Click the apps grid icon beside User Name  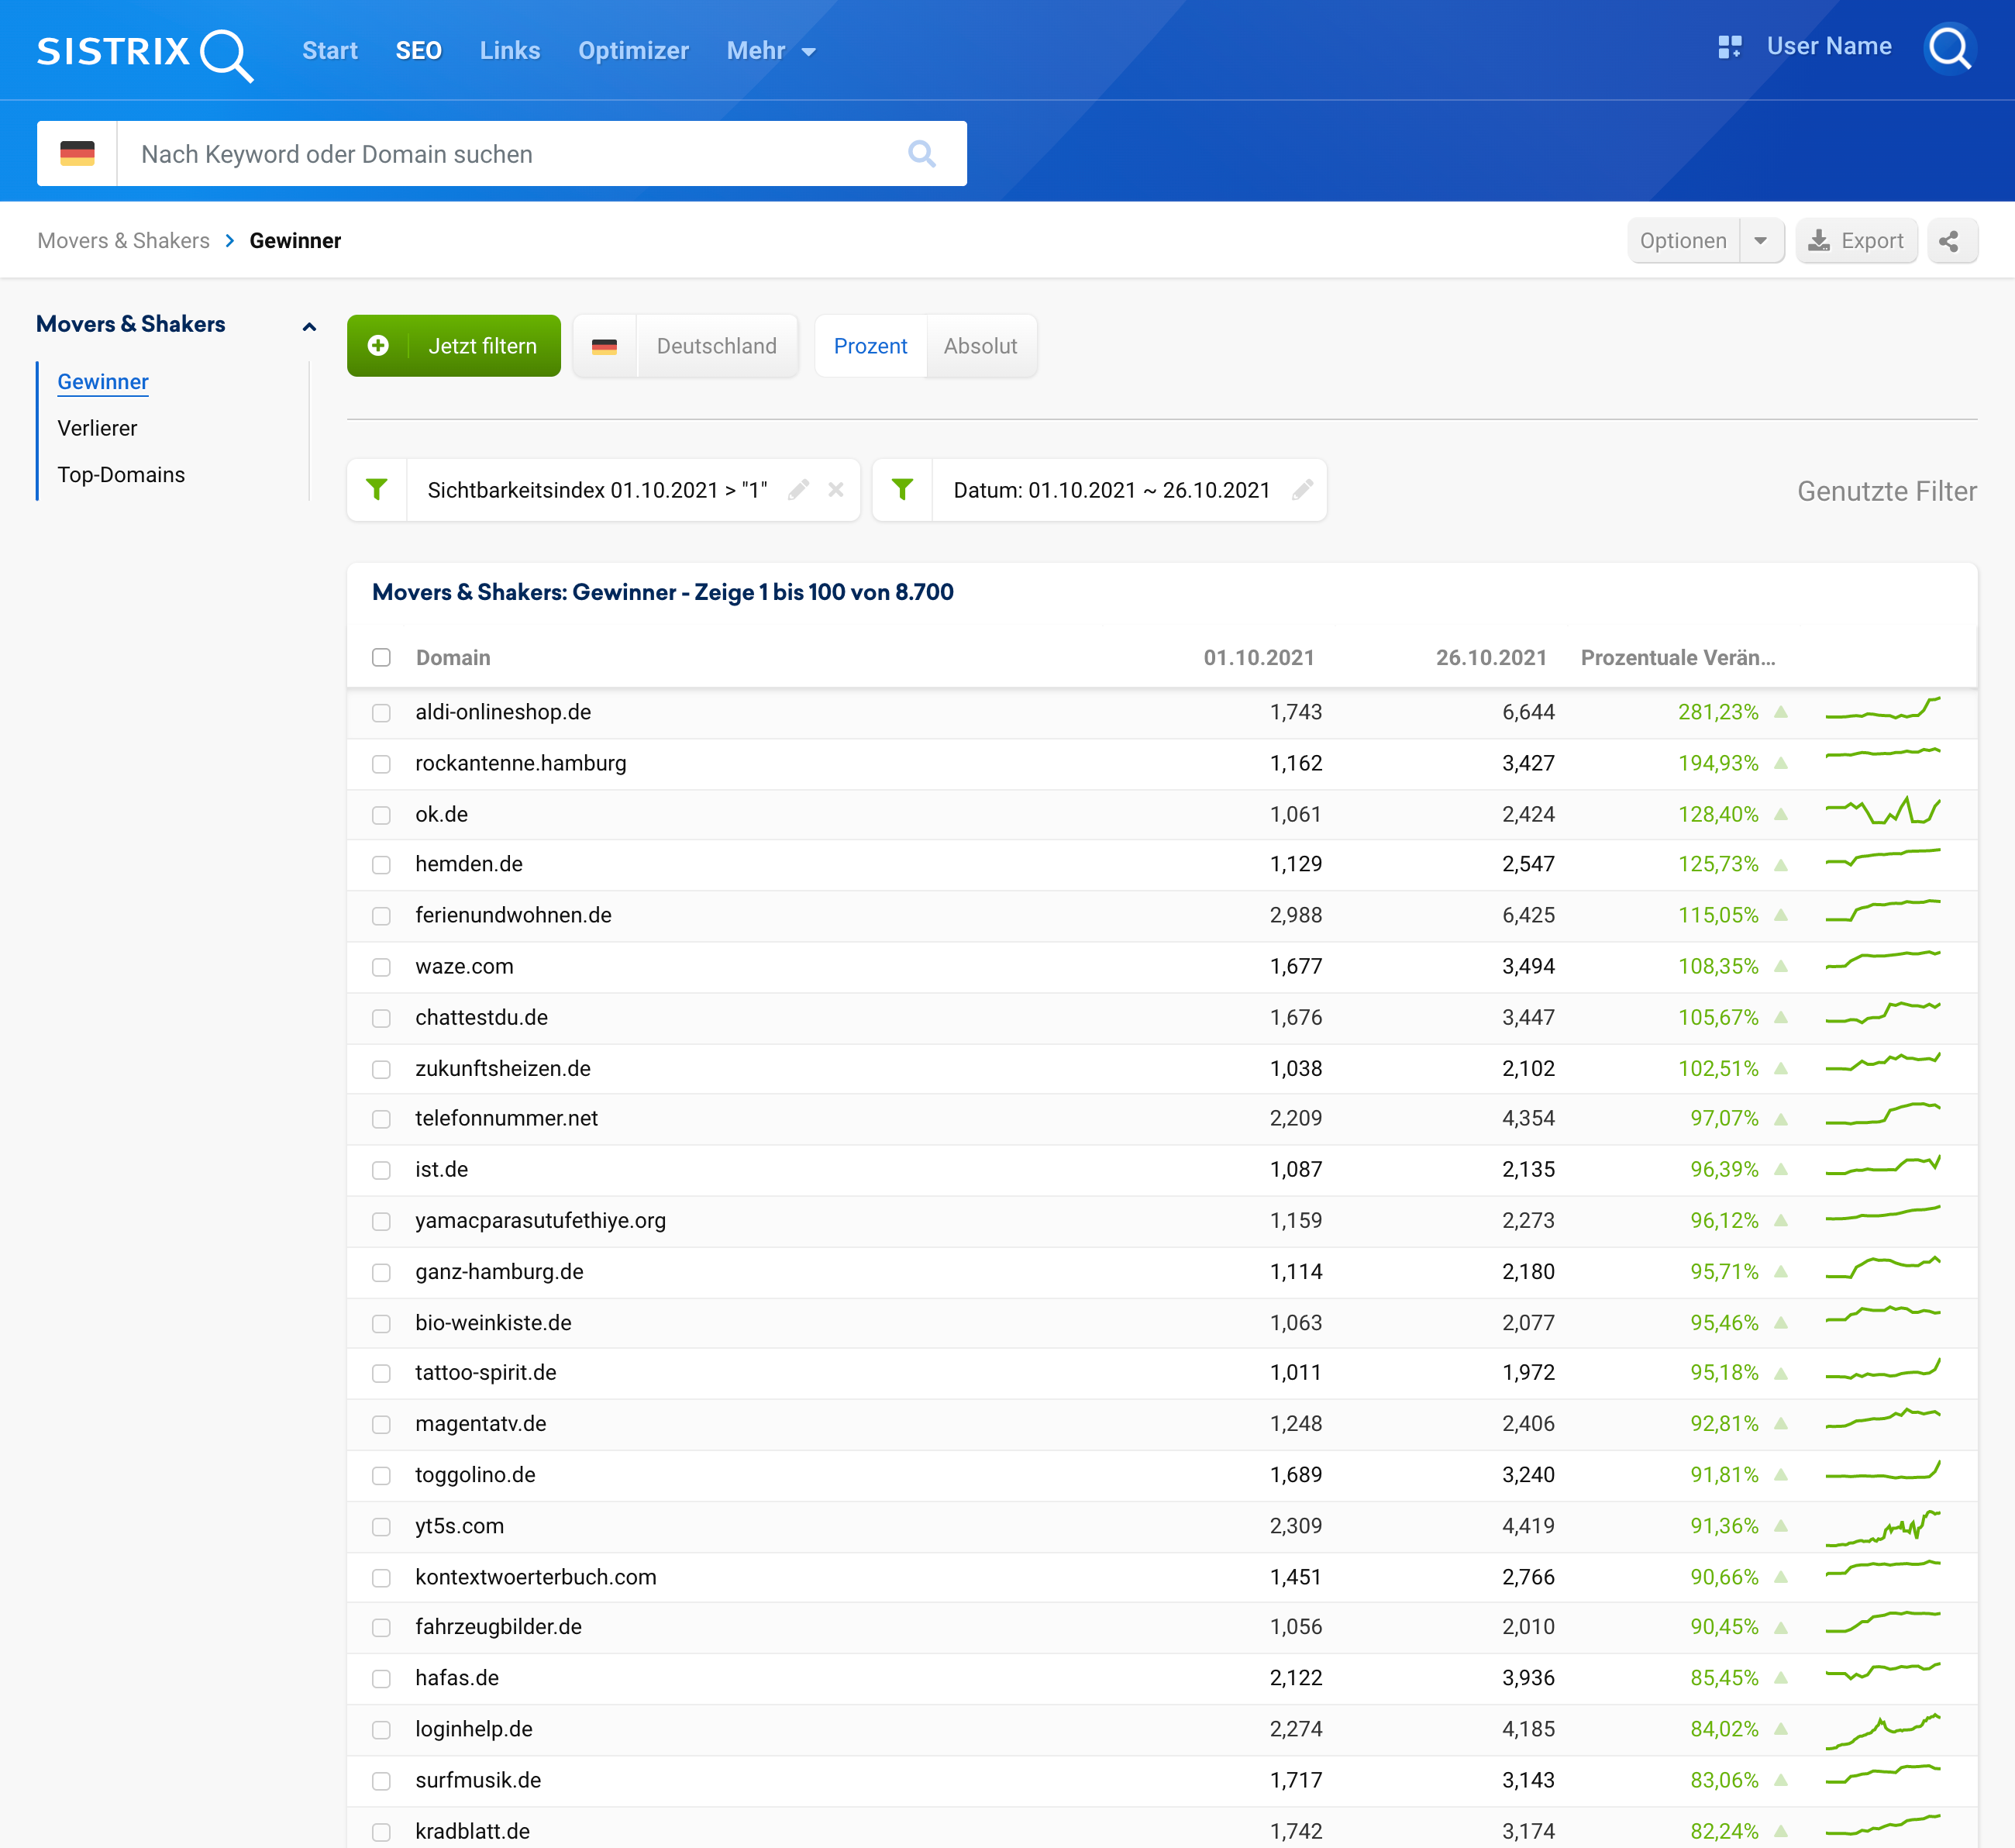point(1729,47)
